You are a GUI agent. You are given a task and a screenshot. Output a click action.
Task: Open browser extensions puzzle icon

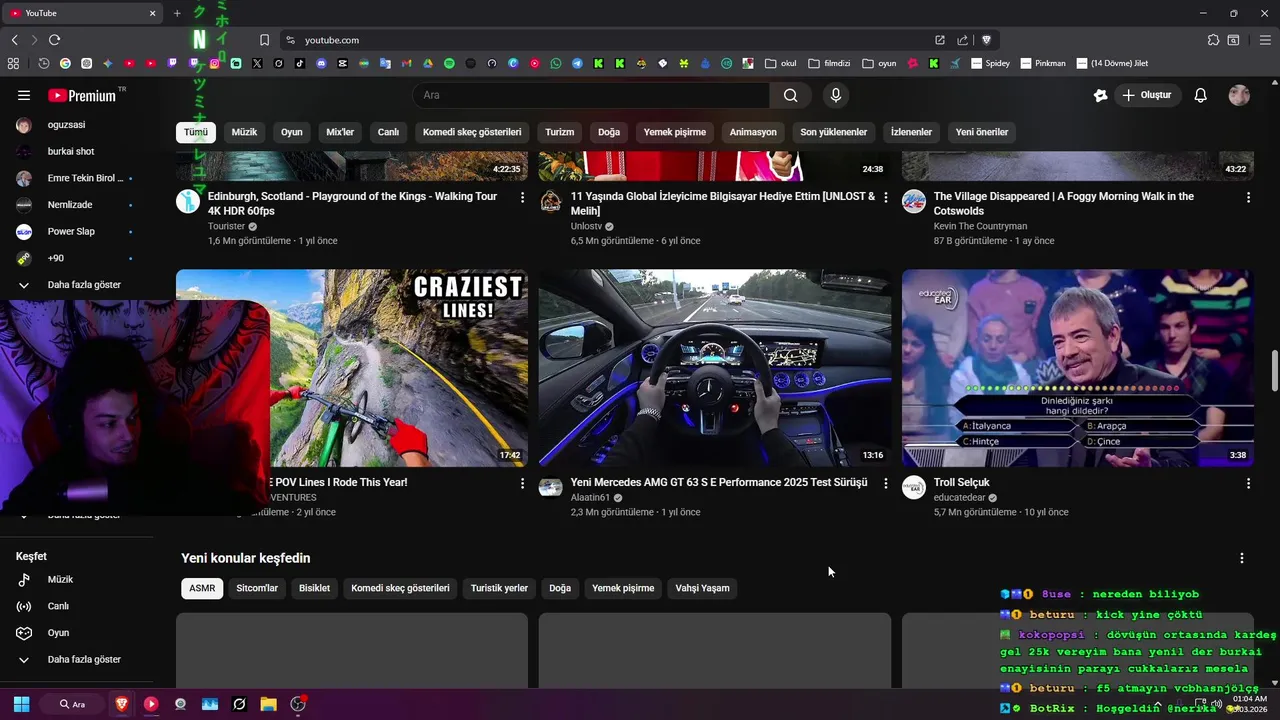(1213, 40)
